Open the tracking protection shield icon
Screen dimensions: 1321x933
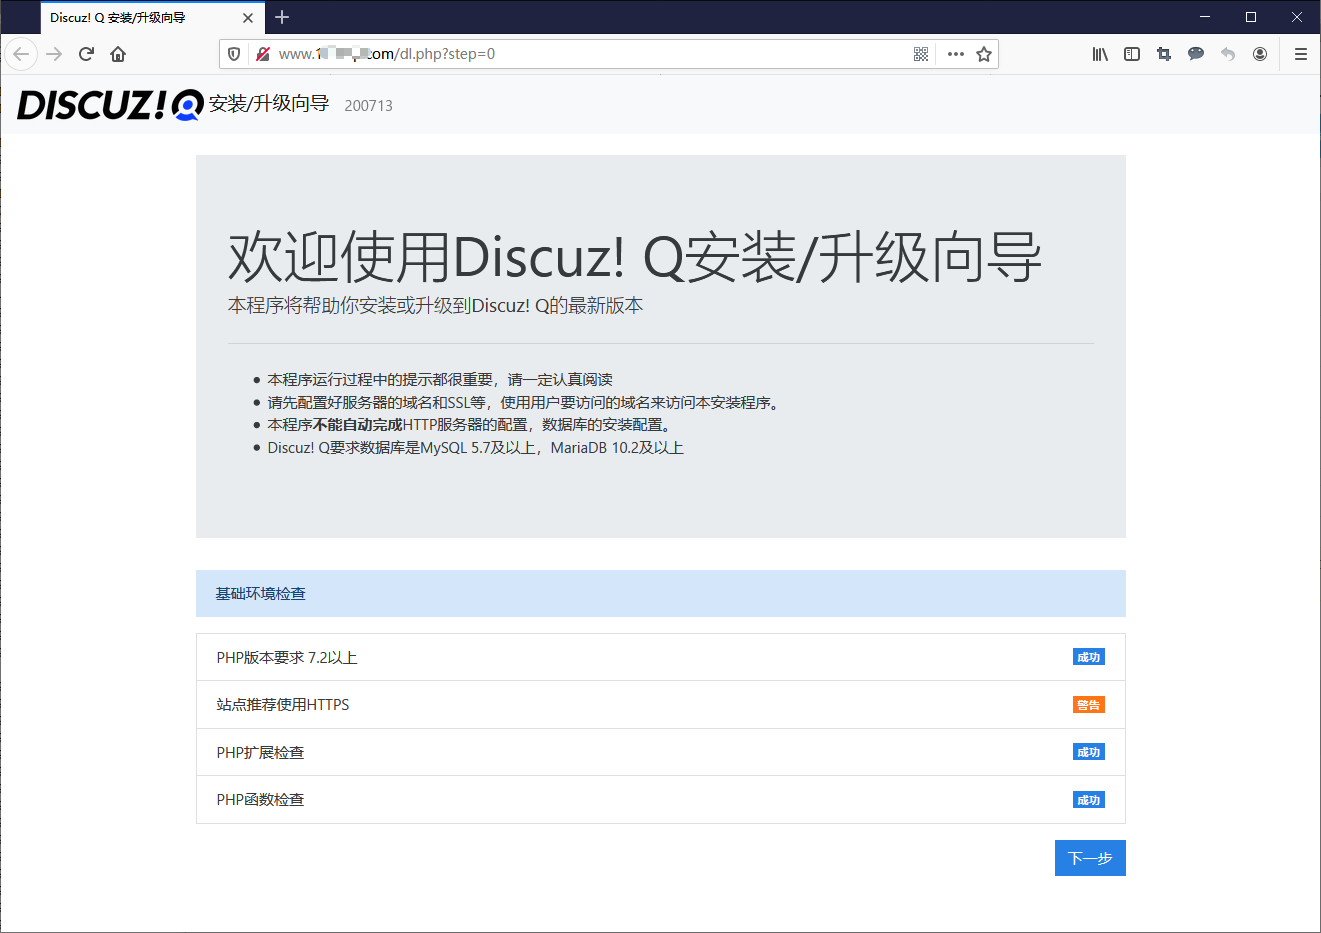[x=234, y=54]
